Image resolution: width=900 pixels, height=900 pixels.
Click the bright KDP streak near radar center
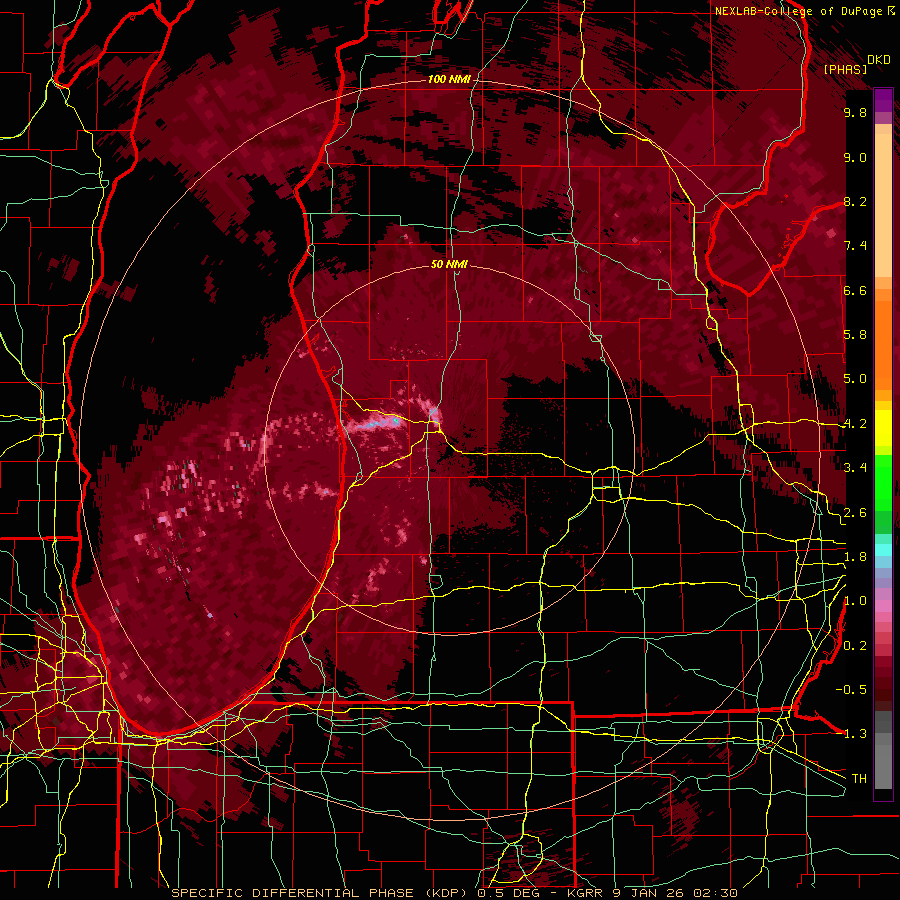pyautogui.click(x=376, y=425)
